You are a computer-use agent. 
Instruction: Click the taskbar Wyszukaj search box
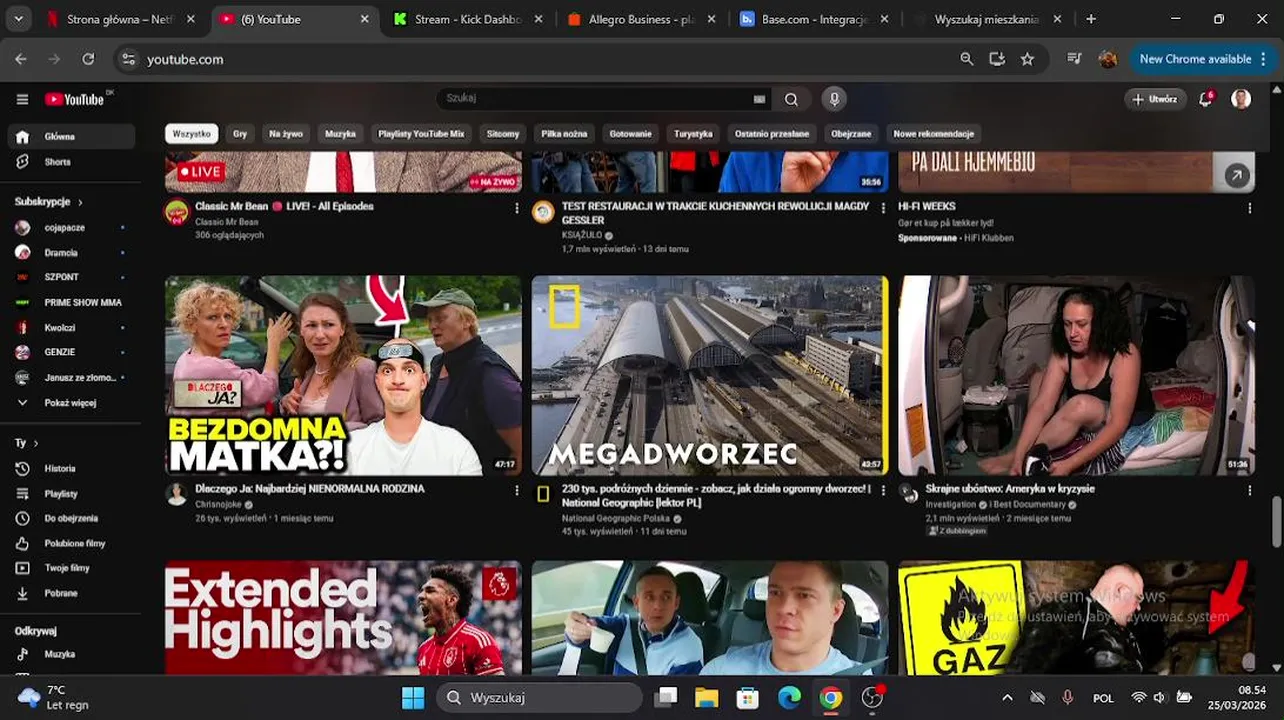539,698
